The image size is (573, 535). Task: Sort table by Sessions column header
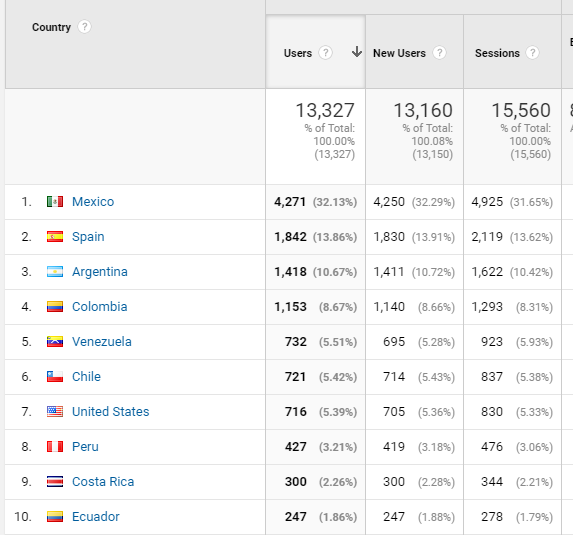coord(497,53)
